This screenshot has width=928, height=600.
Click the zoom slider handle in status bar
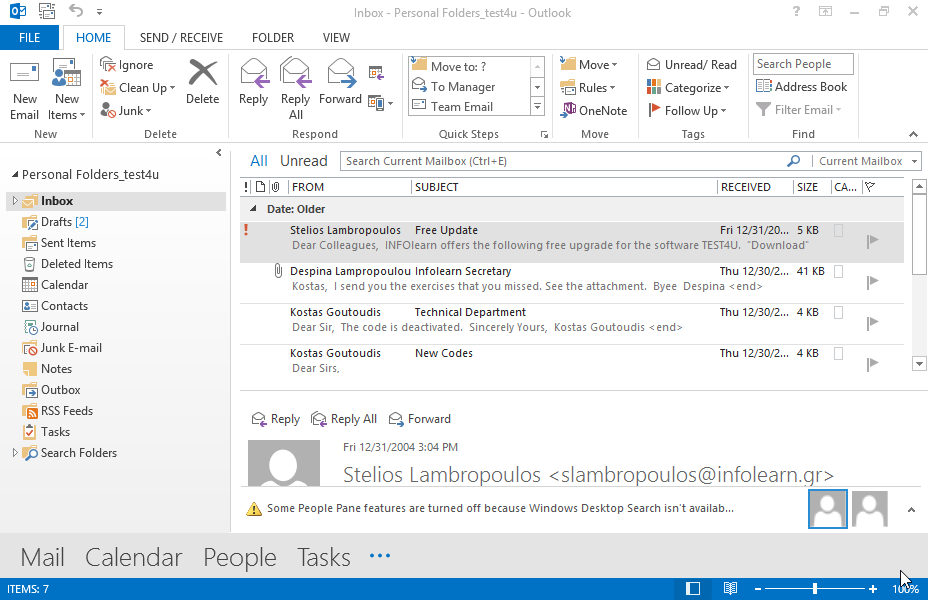coord(815,589)
